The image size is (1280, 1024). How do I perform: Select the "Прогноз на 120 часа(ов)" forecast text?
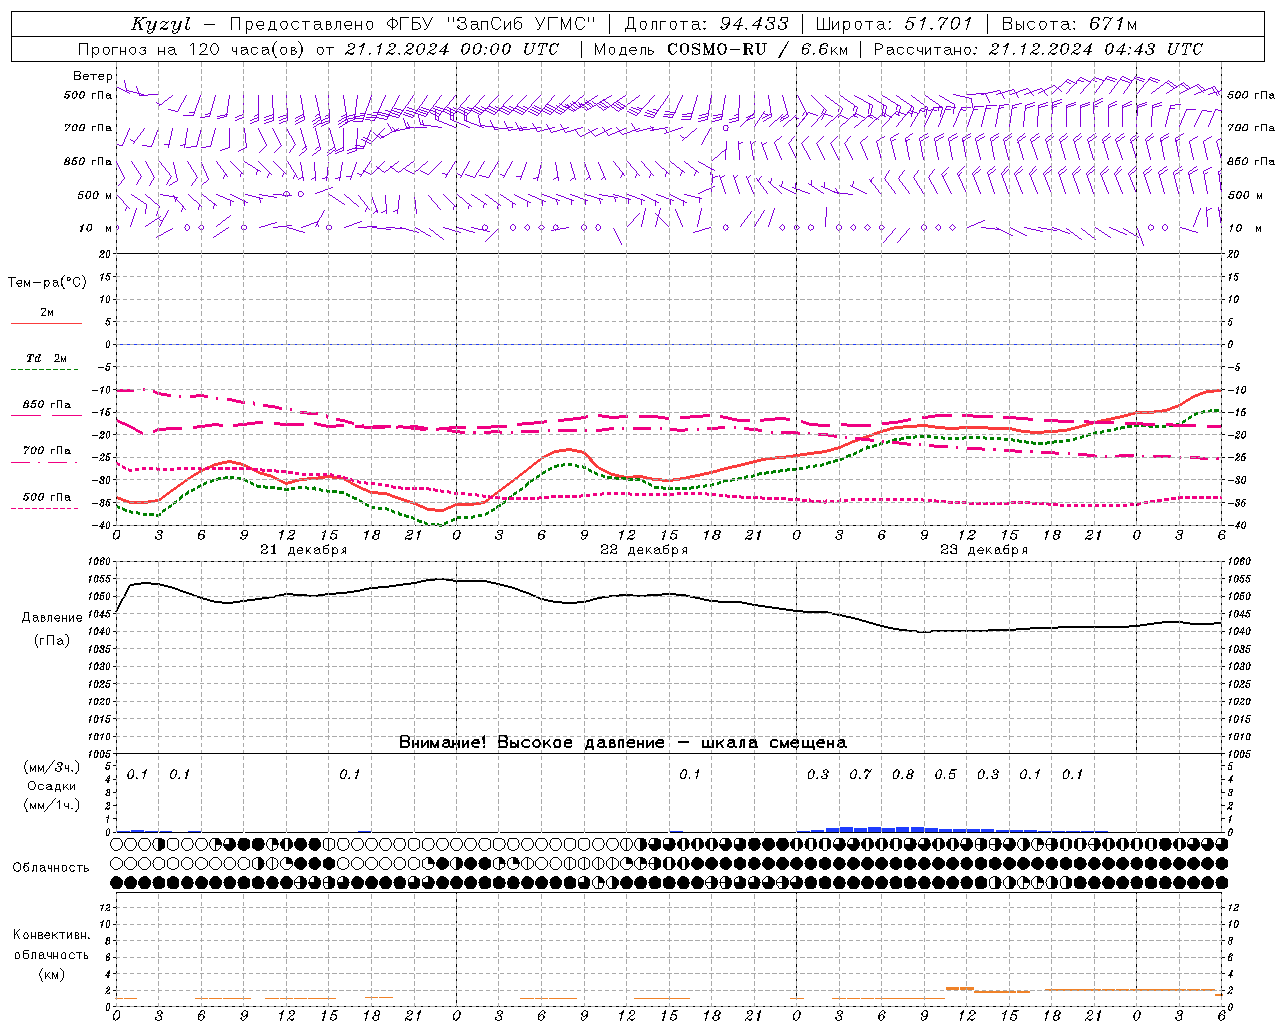point(192,49)
